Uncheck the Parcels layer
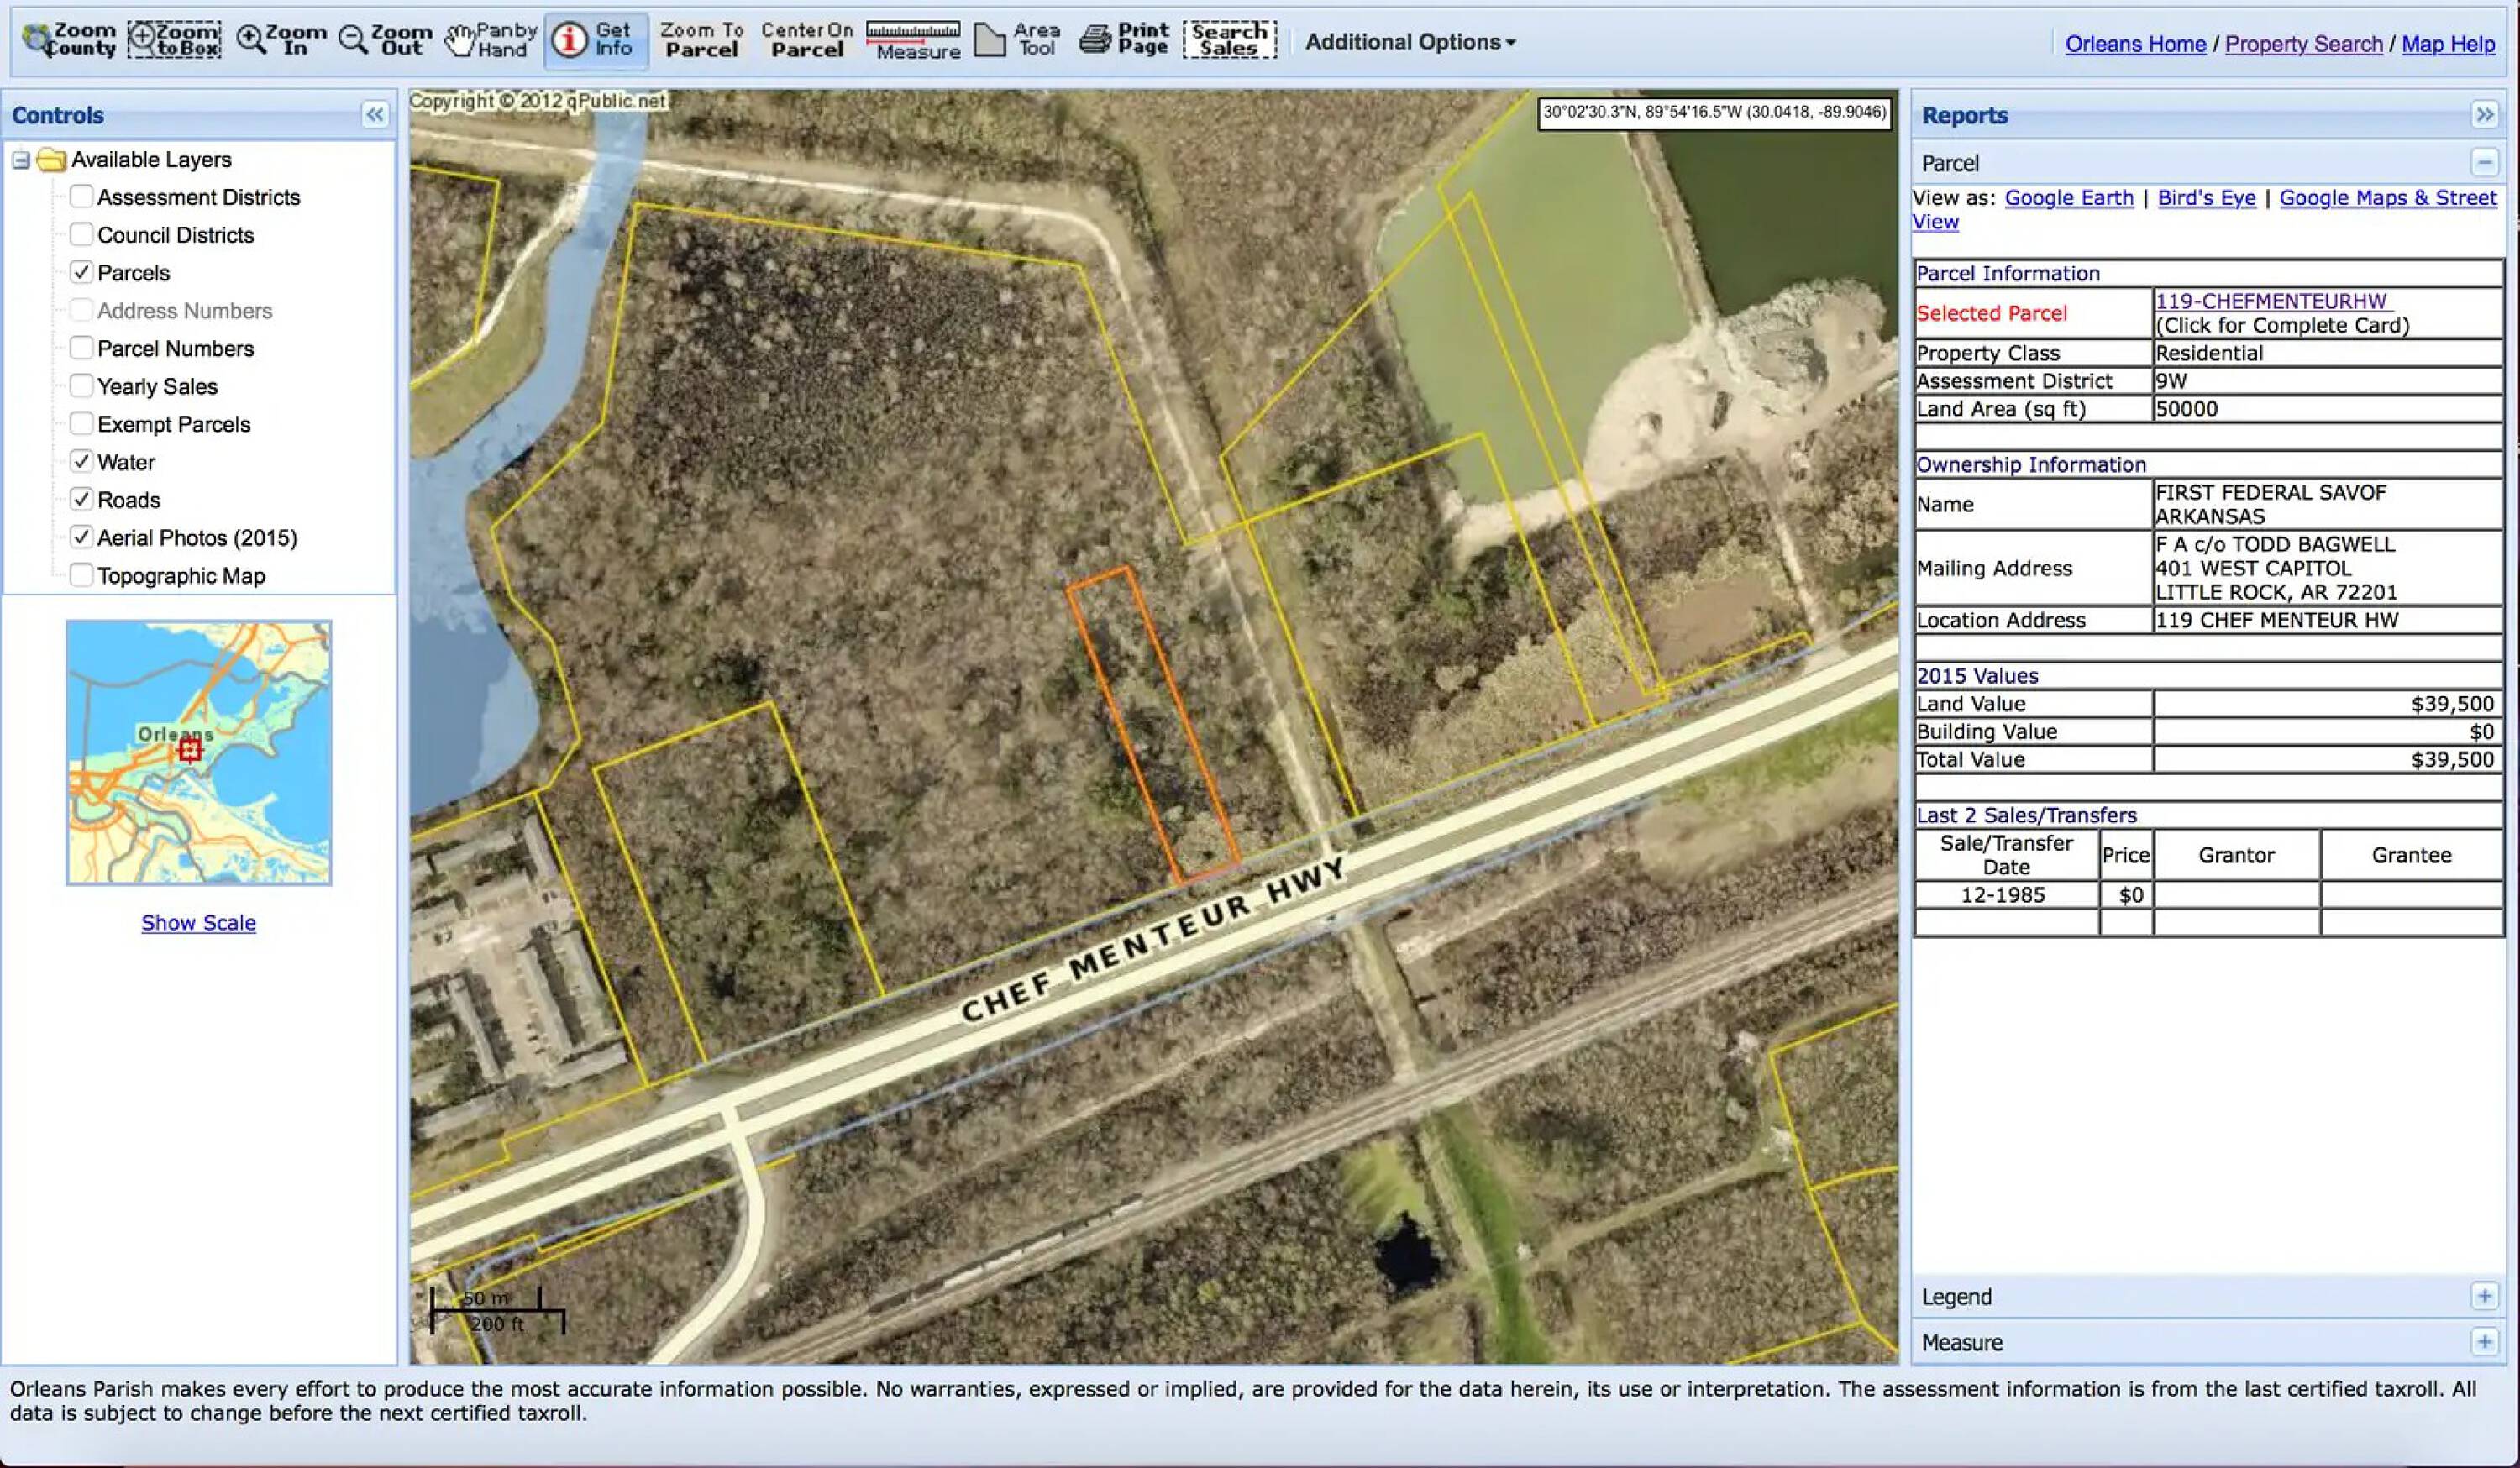2520x1468 pixels. click(82, 272)
